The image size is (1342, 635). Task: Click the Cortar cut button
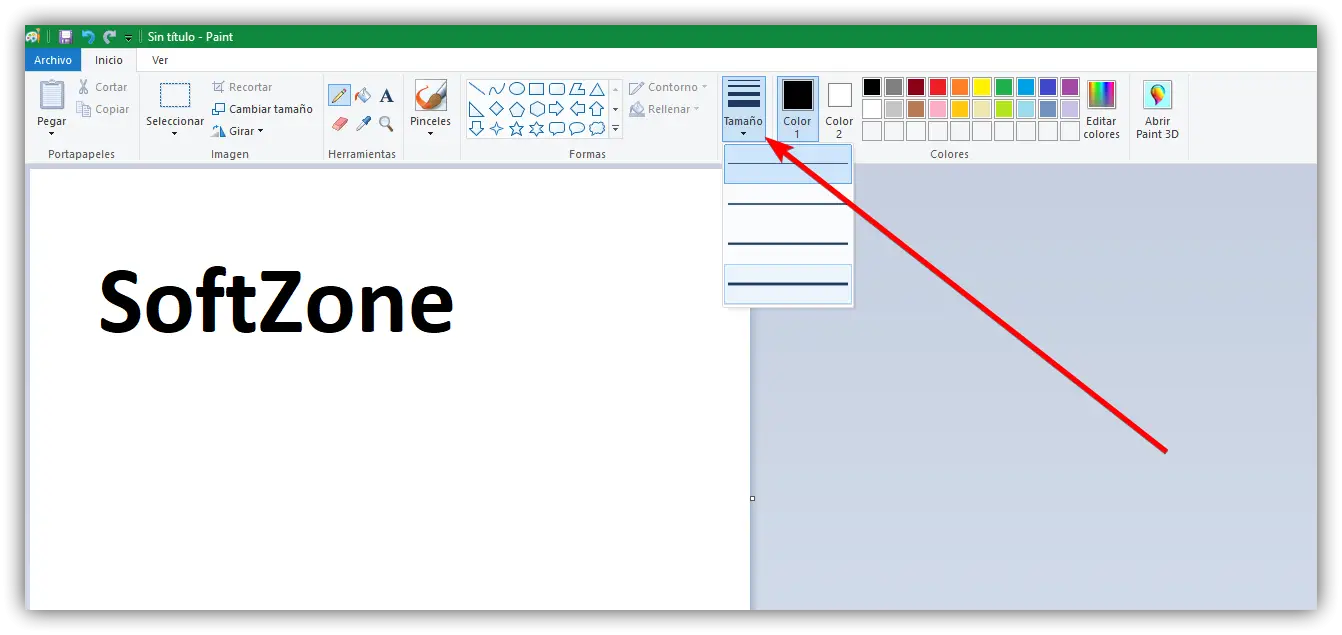tap(103, 87)
